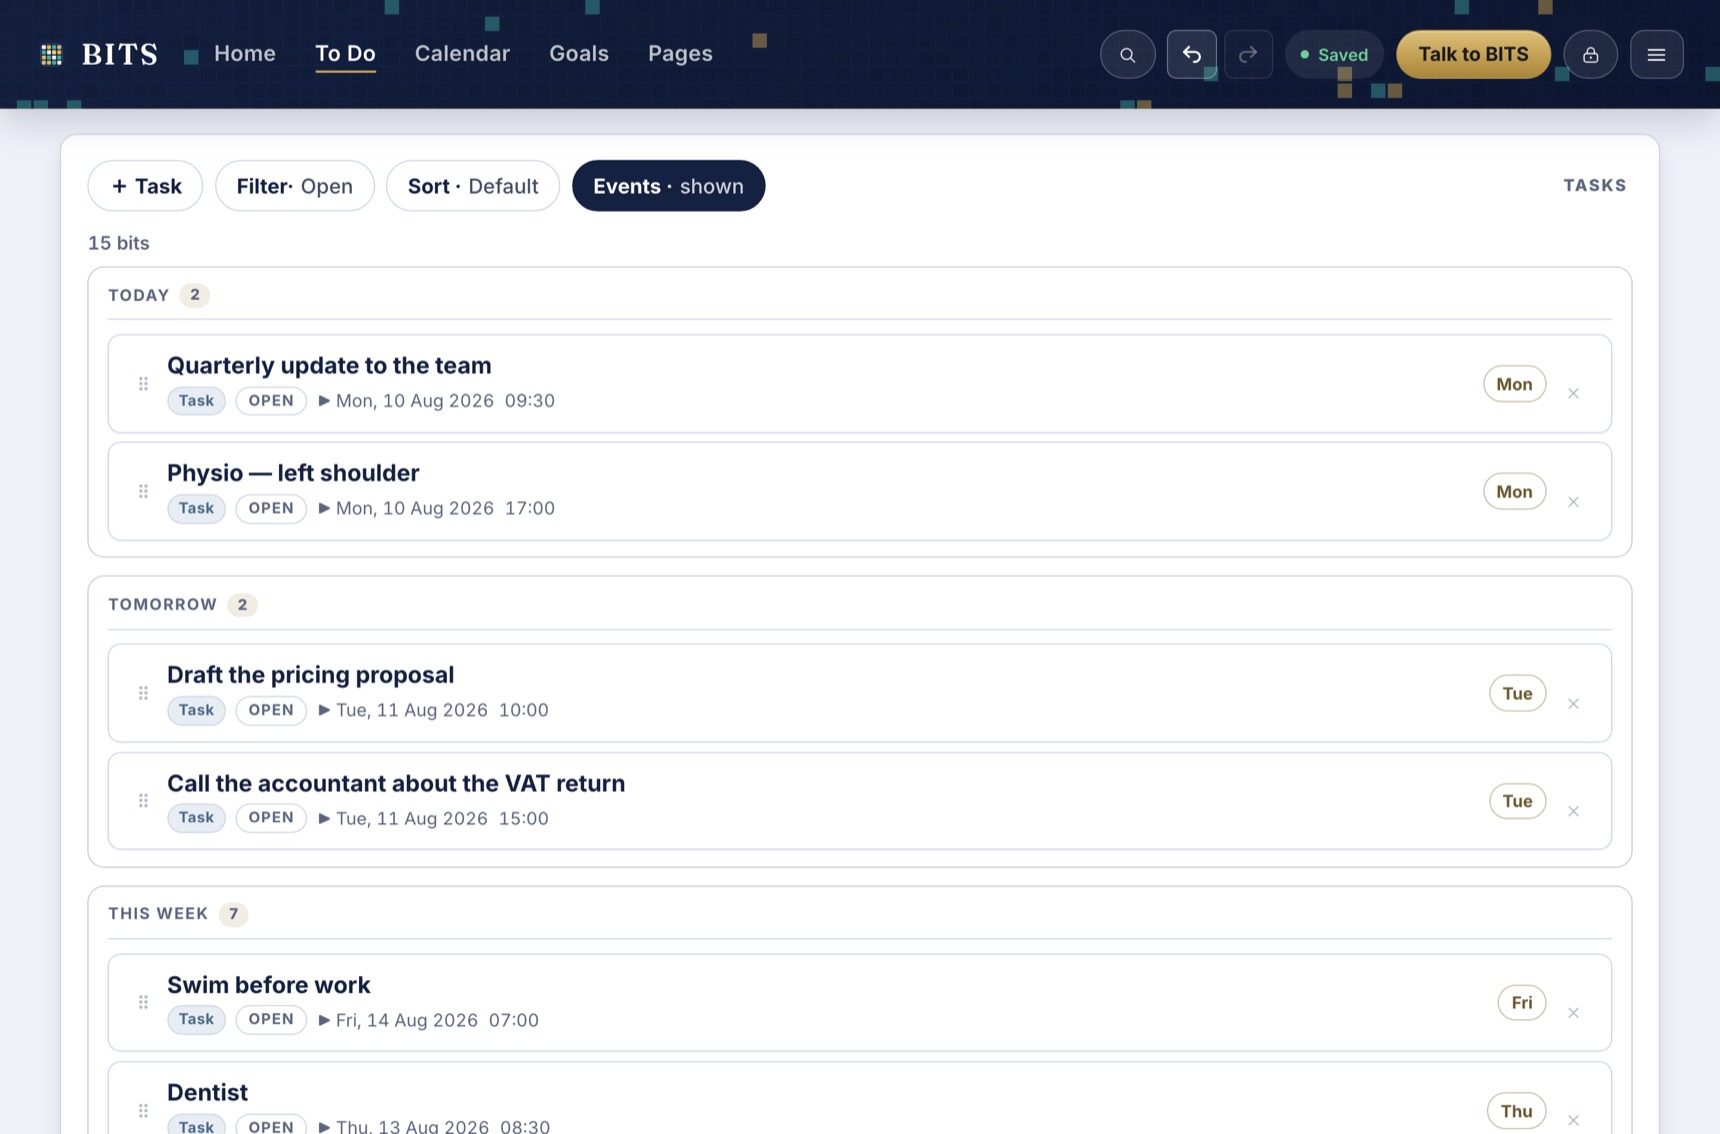This screenshot has height=1134, width=1720.
Task: Click the Thu pill on Dentist task
Action: [1516, 1111]
